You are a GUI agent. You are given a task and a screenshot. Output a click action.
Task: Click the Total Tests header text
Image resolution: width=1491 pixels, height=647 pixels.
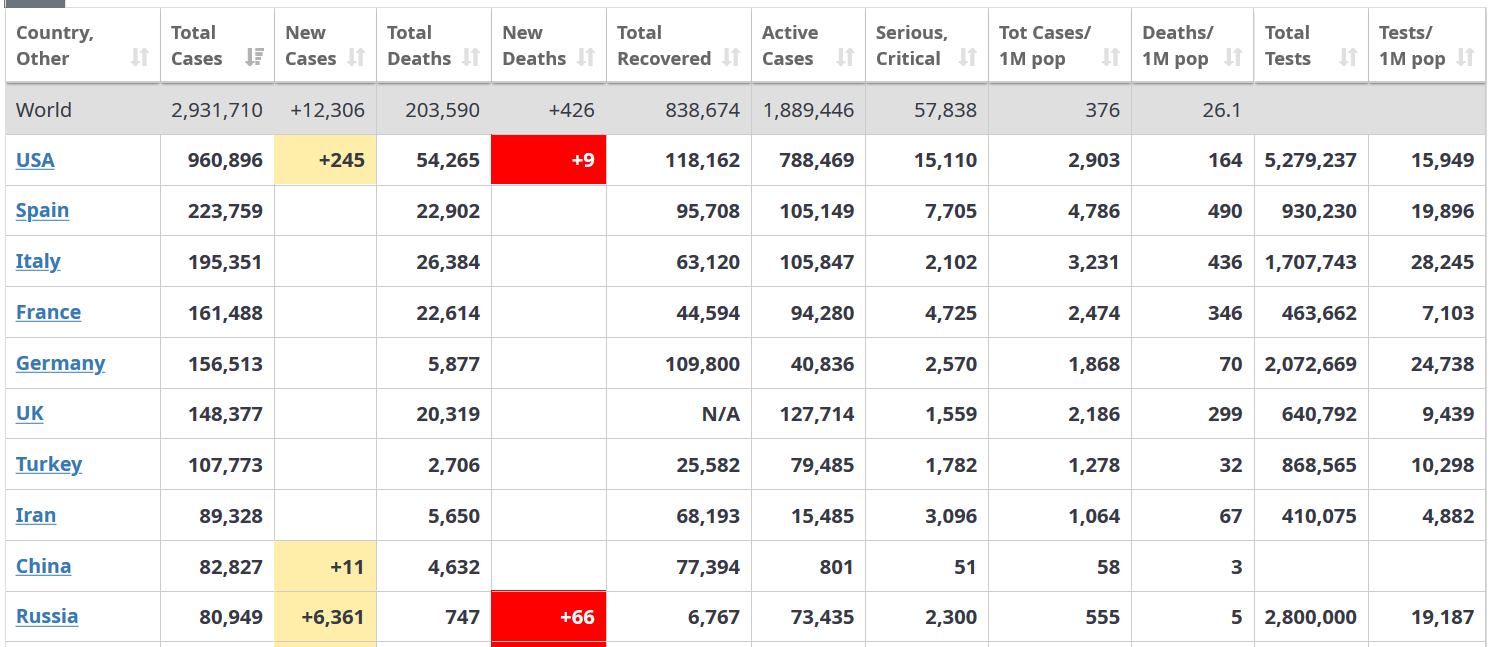[1287, 46]
